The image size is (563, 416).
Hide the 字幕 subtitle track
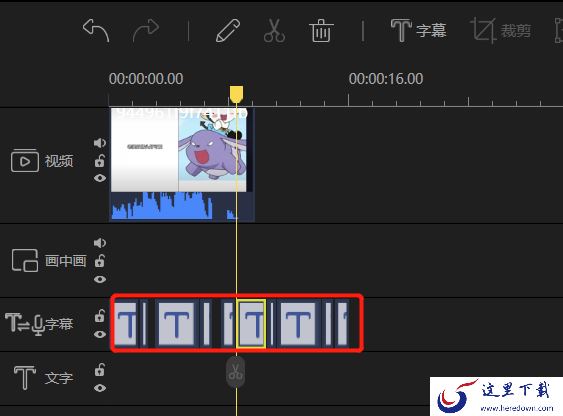click(100, 334)
